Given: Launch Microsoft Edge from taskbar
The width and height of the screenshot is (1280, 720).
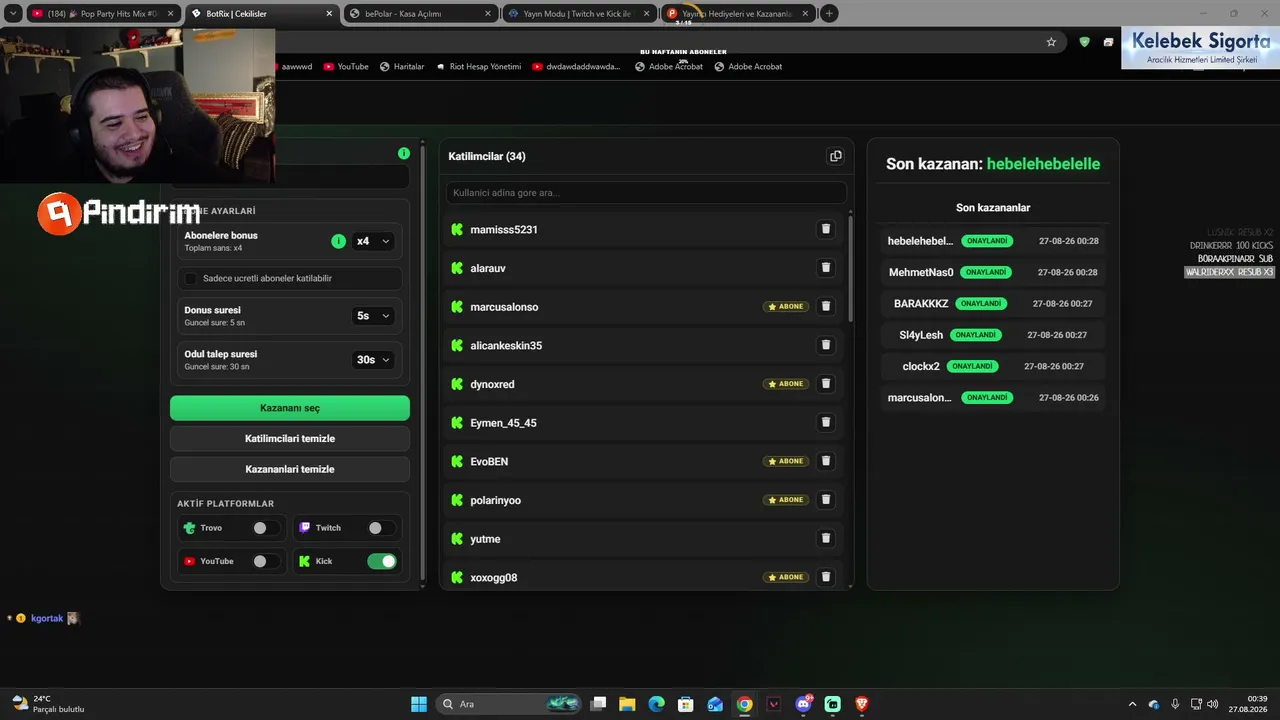Looking at the screenshot, I should pos(656,704).
